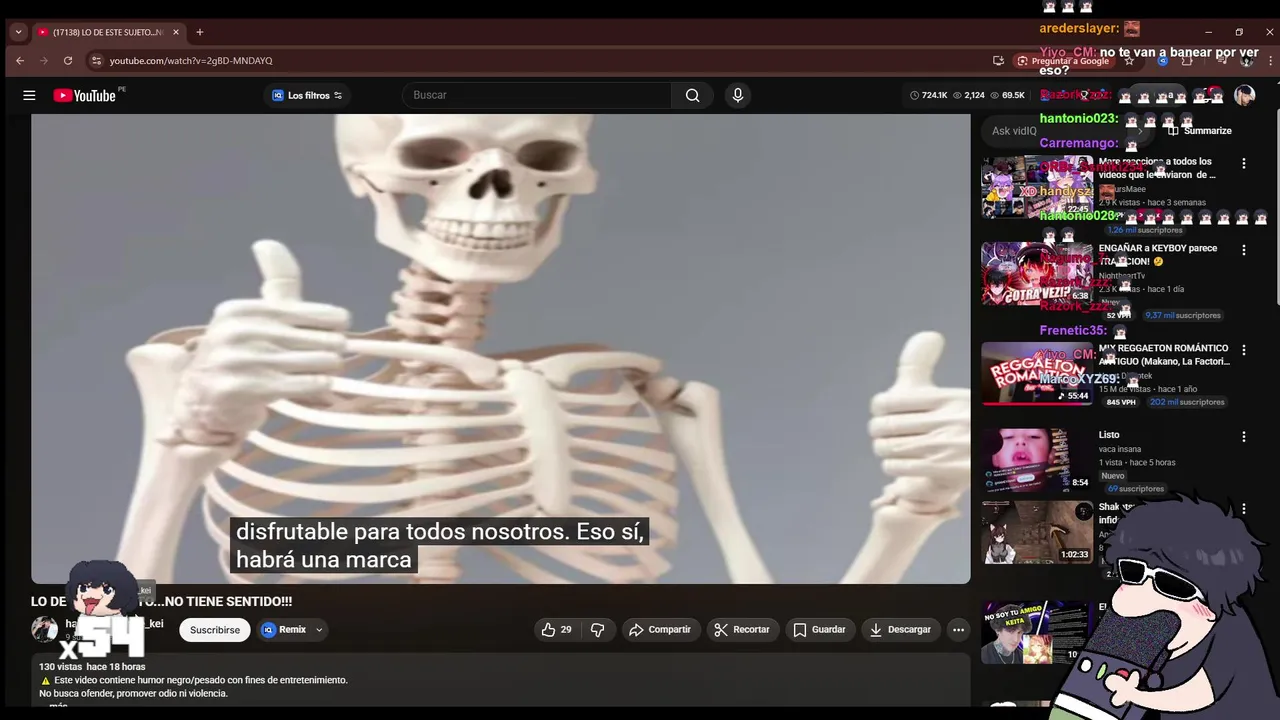The image size is (1280, 720).
Task: Expand the Remix dropdown chevron
Action: pyautogui.click(x=319, y=629)
